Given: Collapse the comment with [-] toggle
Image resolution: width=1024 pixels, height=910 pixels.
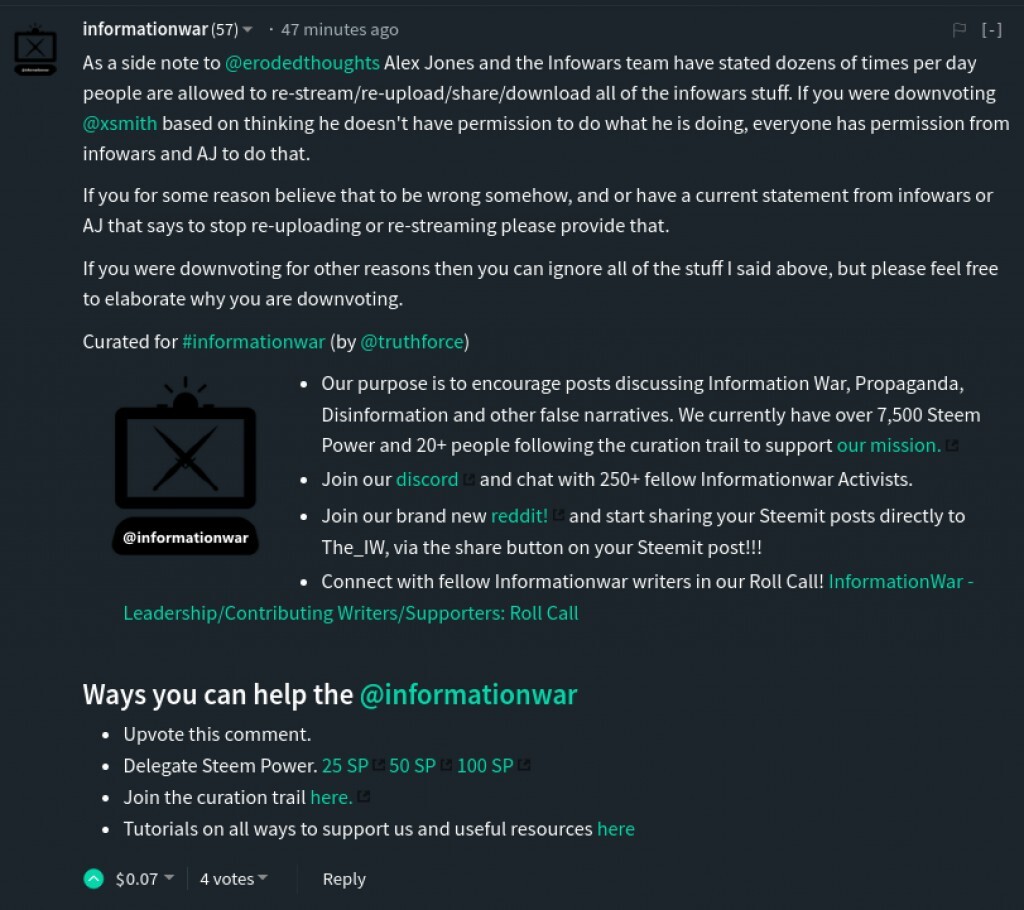Looking at the screenshot, I should coord(991,29).
